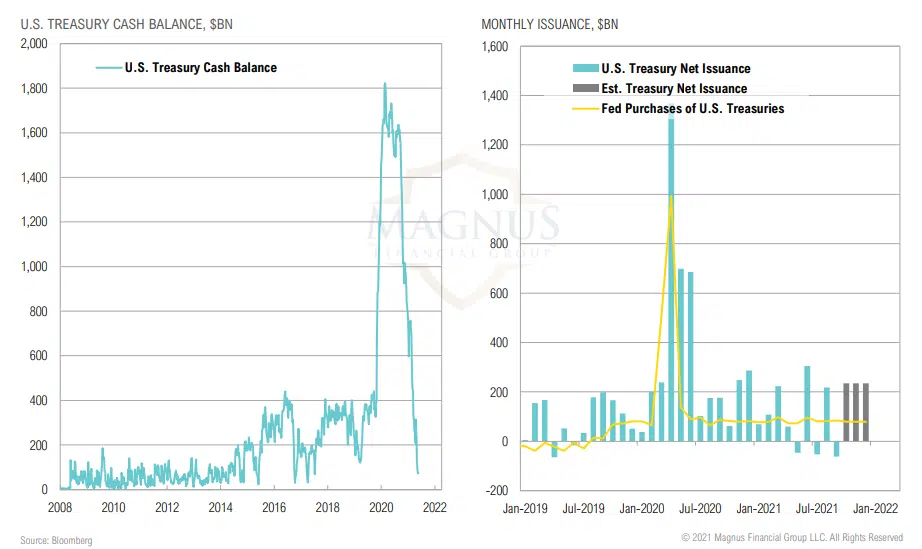Viewport: 922px width, 549px height.
Task: Click the Magnus watermark logo in the center
Action: 464,228
